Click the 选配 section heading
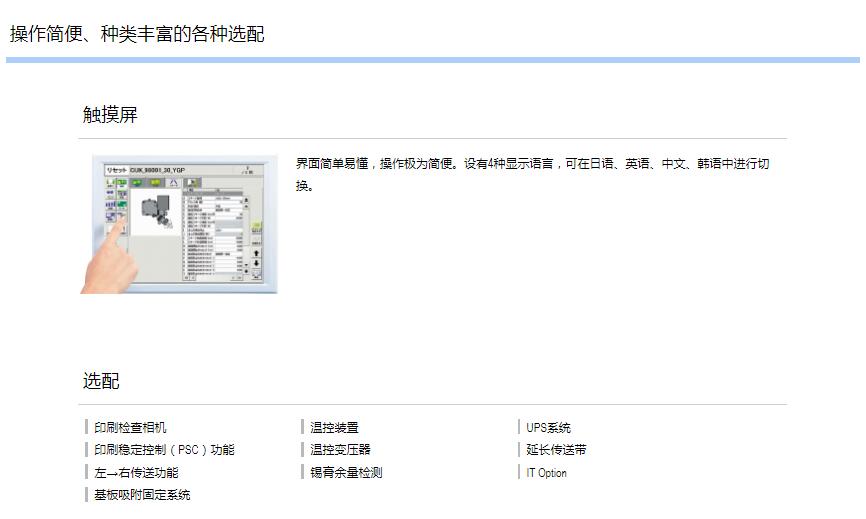This screenshot has height=519, width=866. pos(101,381)
